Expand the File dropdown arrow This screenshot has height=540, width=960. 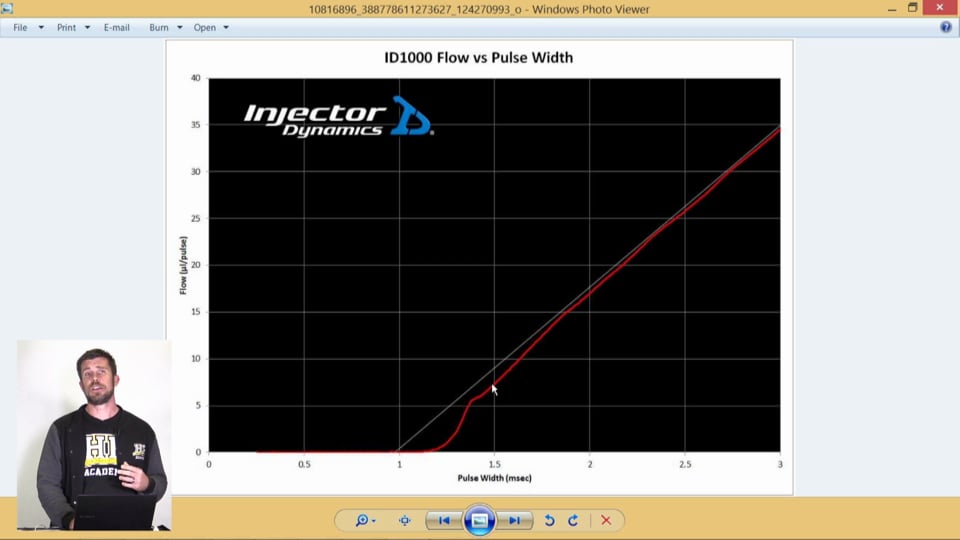point(41,28)
